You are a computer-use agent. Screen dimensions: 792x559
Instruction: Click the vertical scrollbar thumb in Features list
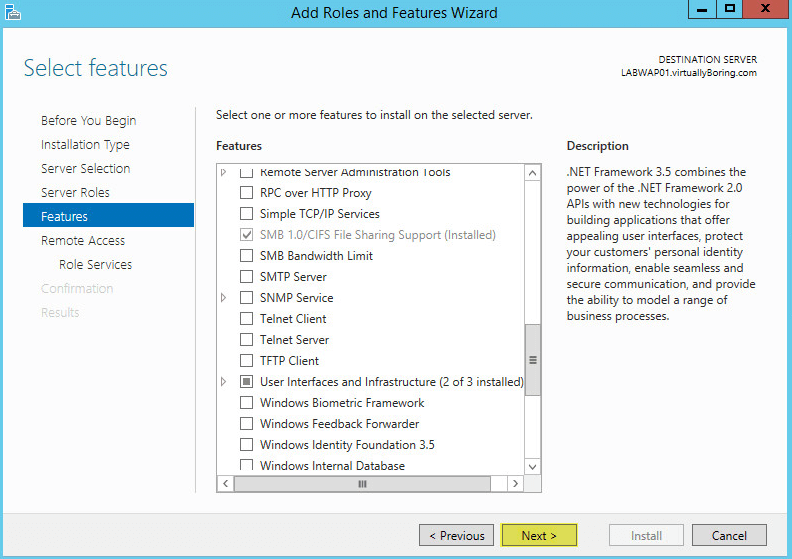[x=532, y=360]
